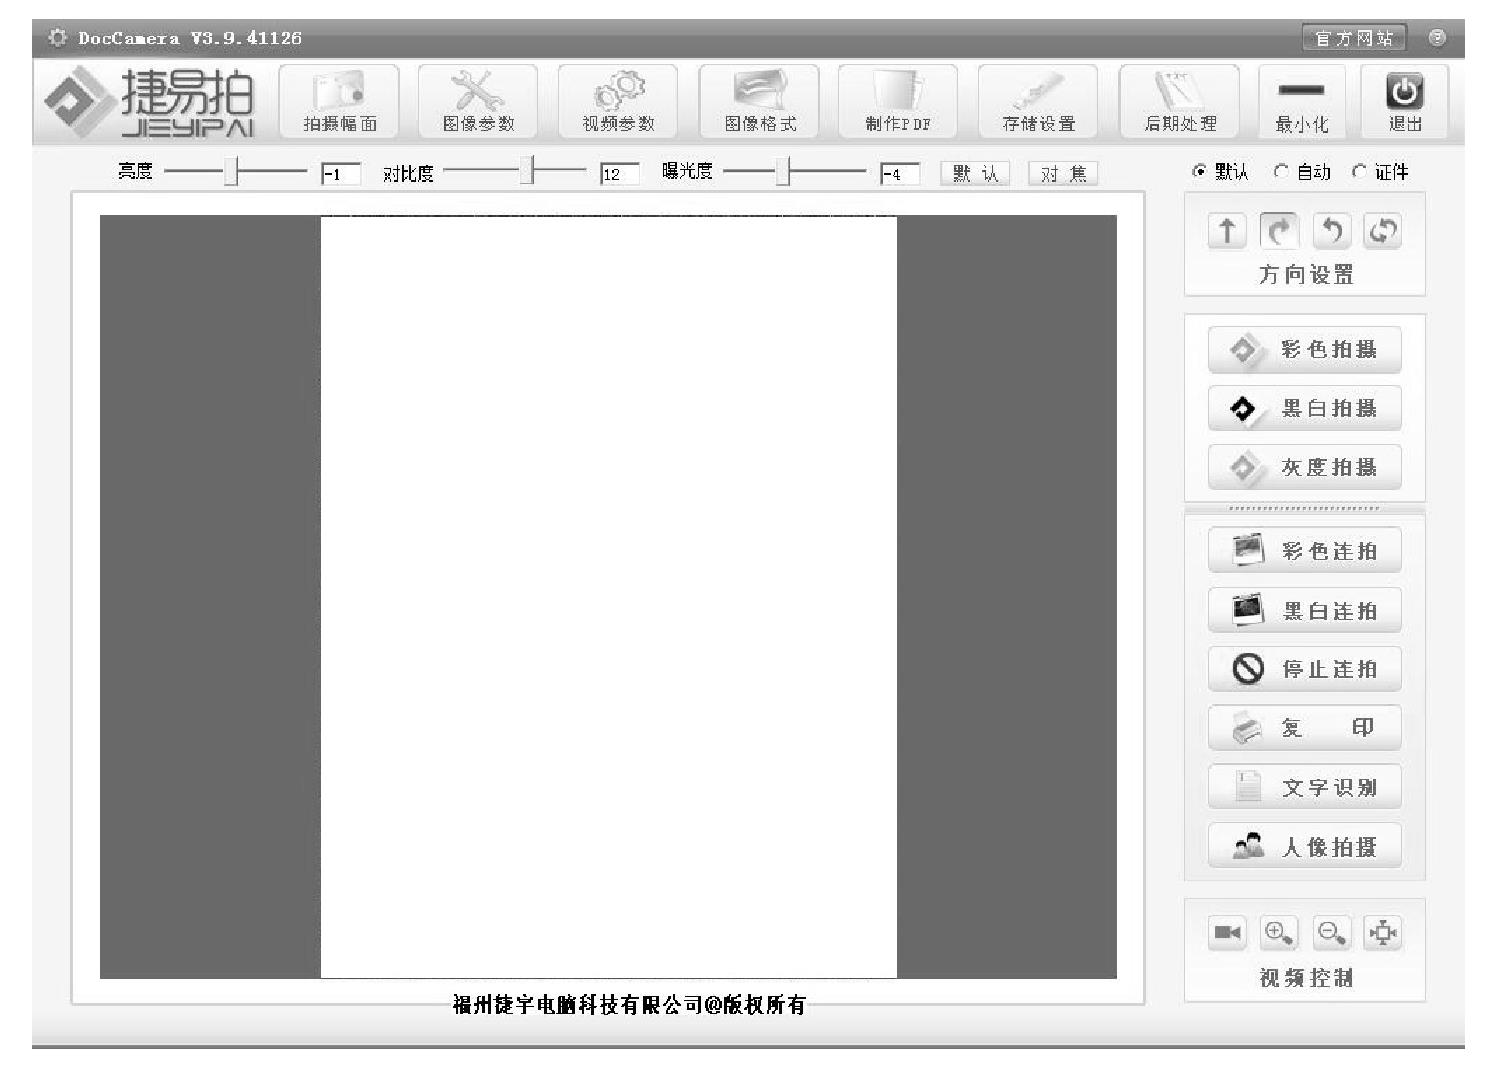The image size is (1512, 1077).
Task: Click the video camera icon in 视频控制
Action: [x=1227, y=933]
